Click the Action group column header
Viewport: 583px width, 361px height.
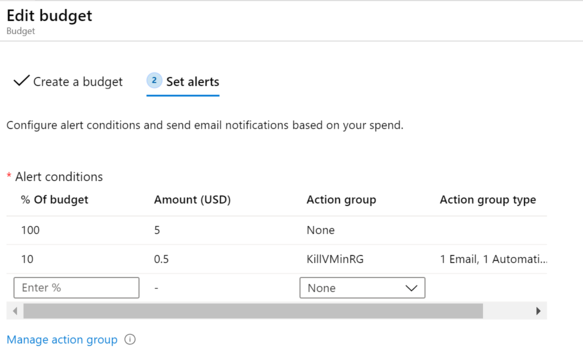(x=341, y=200)
